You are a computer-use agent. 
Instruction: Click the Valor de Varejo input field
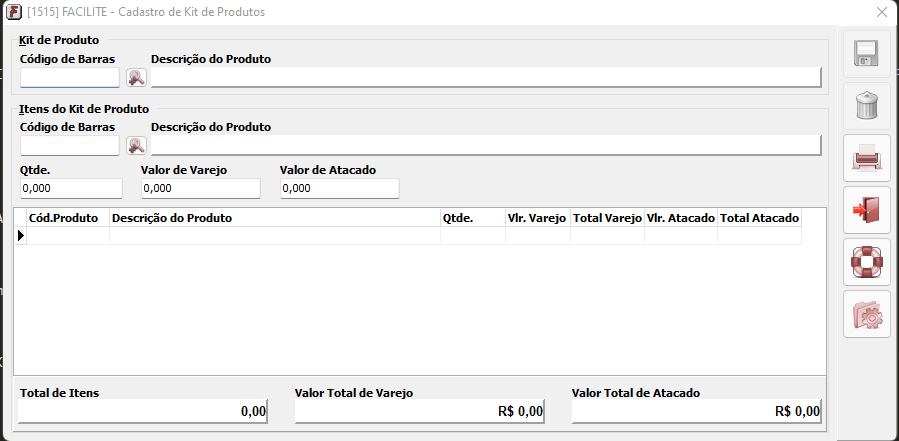[x=200, y=188]
